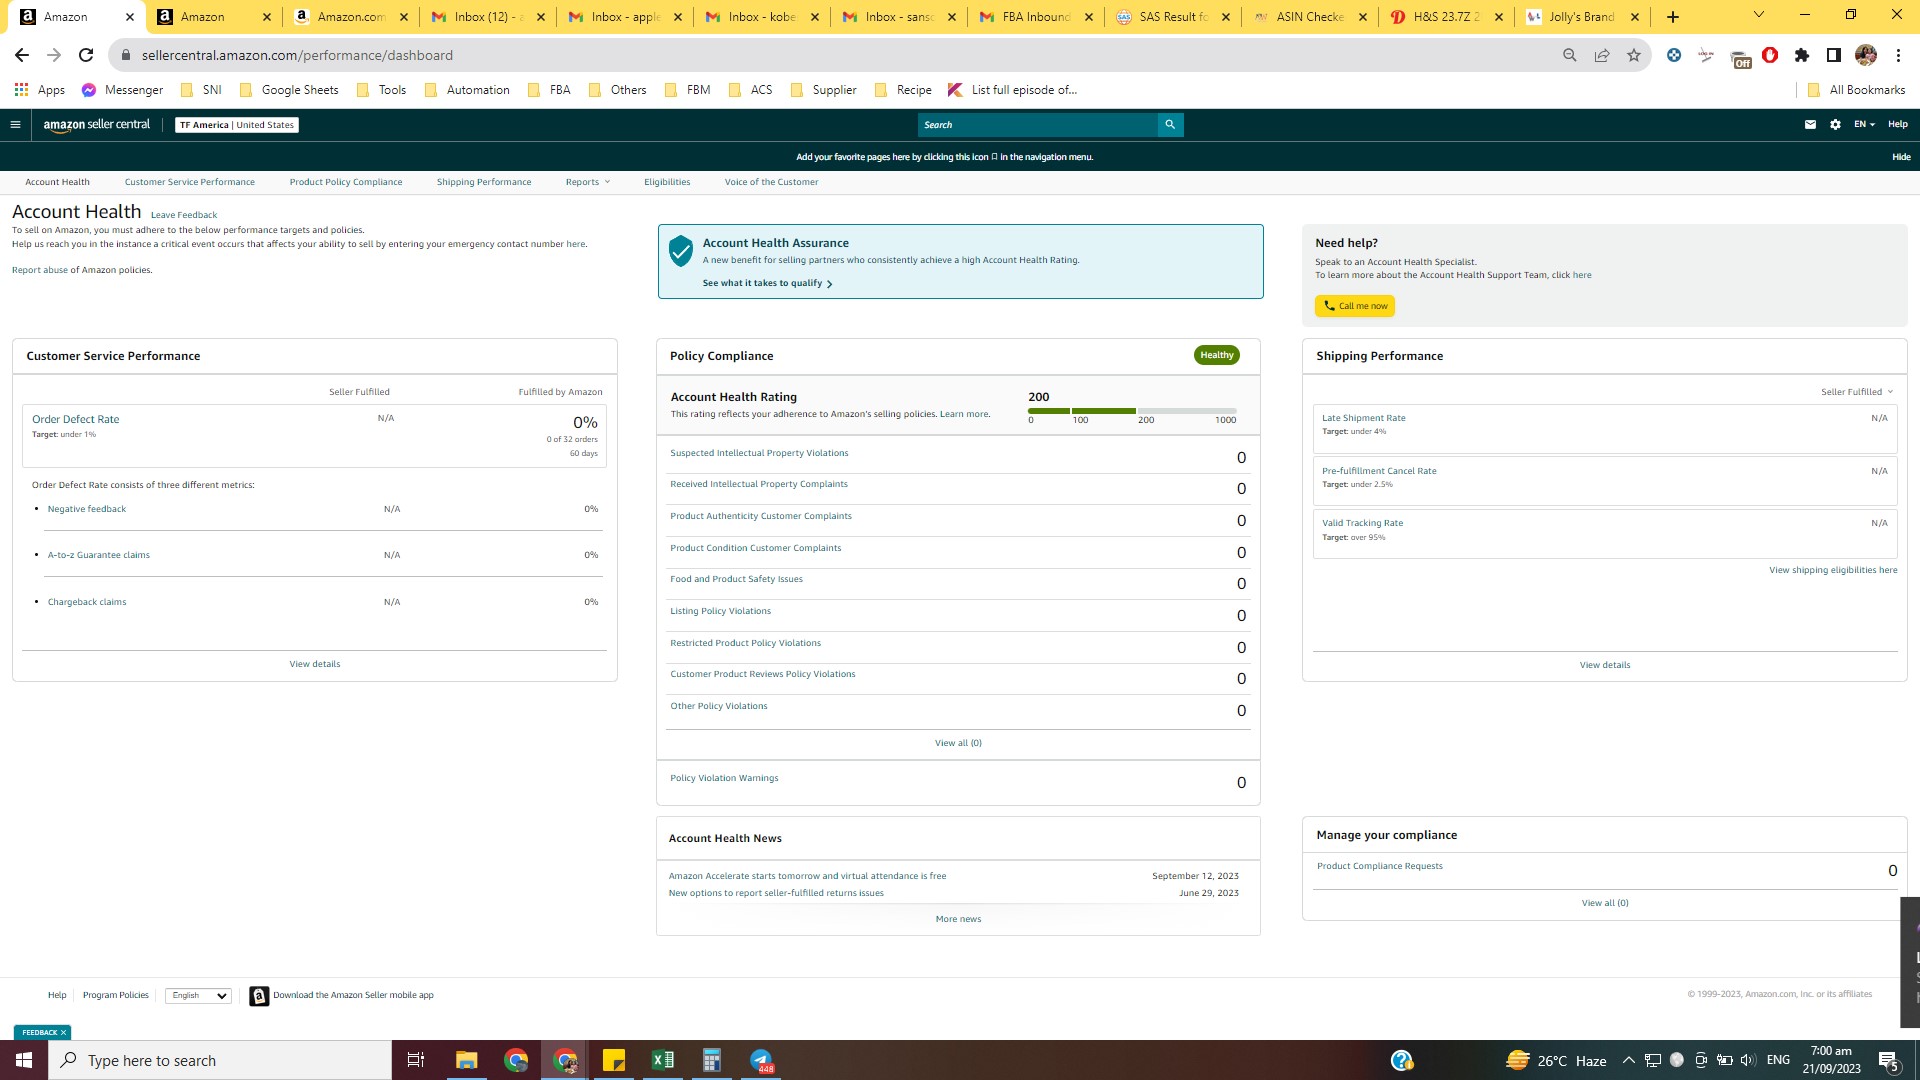
Task: Reload the page with refresh icon
Action: point(86,55)
